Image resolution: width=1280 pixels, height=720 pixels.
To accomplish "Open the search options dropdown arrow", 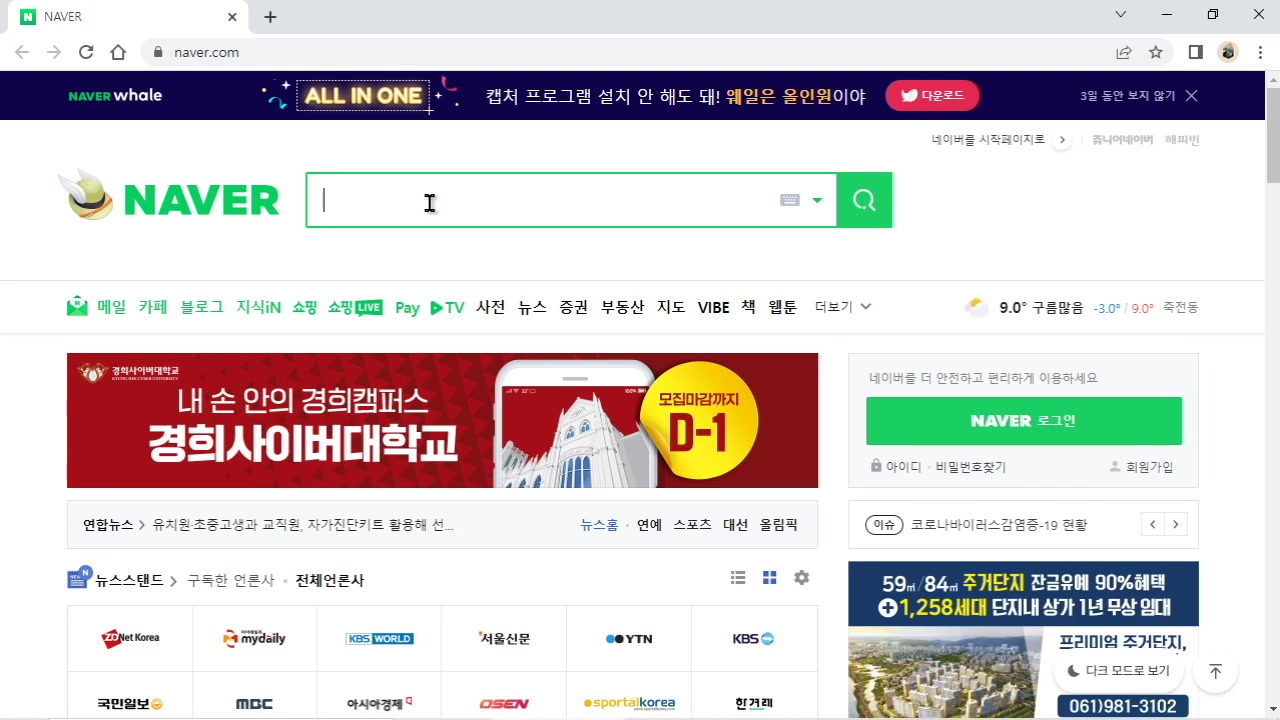I will point(817,200).
